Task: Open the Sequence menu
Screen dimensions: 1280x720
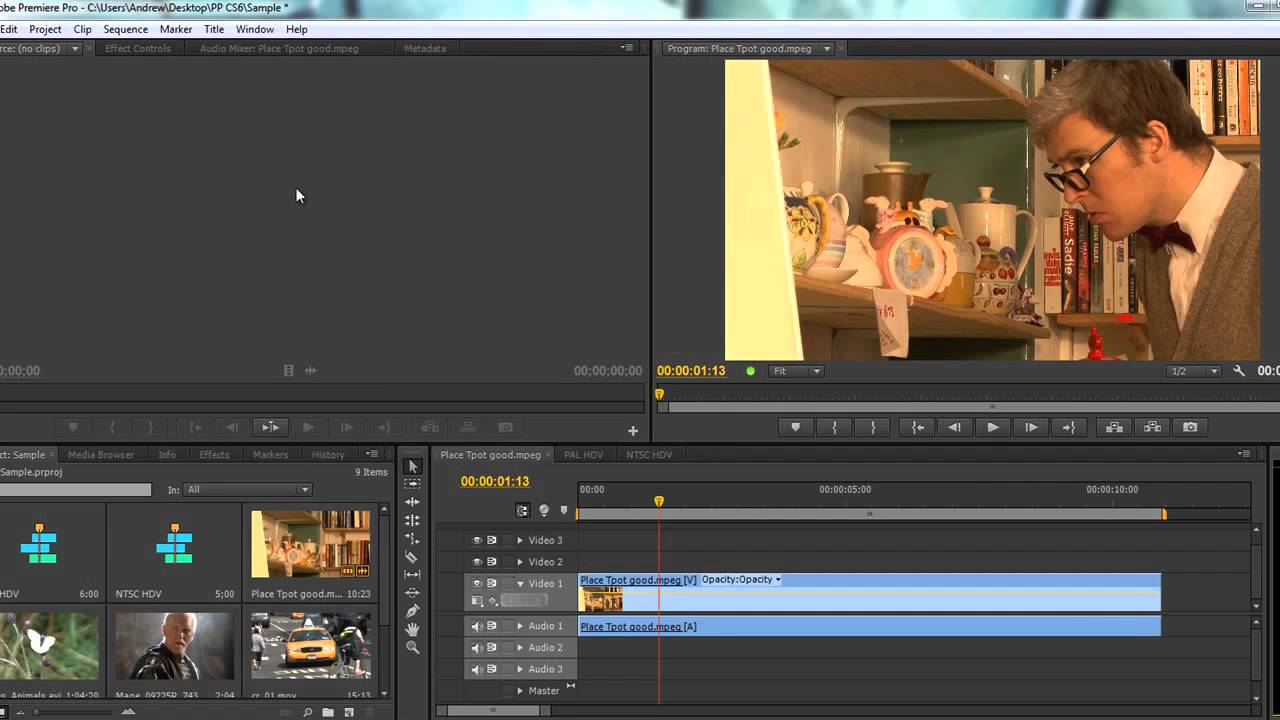Action: pyautogui.click(x=125, y=29)
